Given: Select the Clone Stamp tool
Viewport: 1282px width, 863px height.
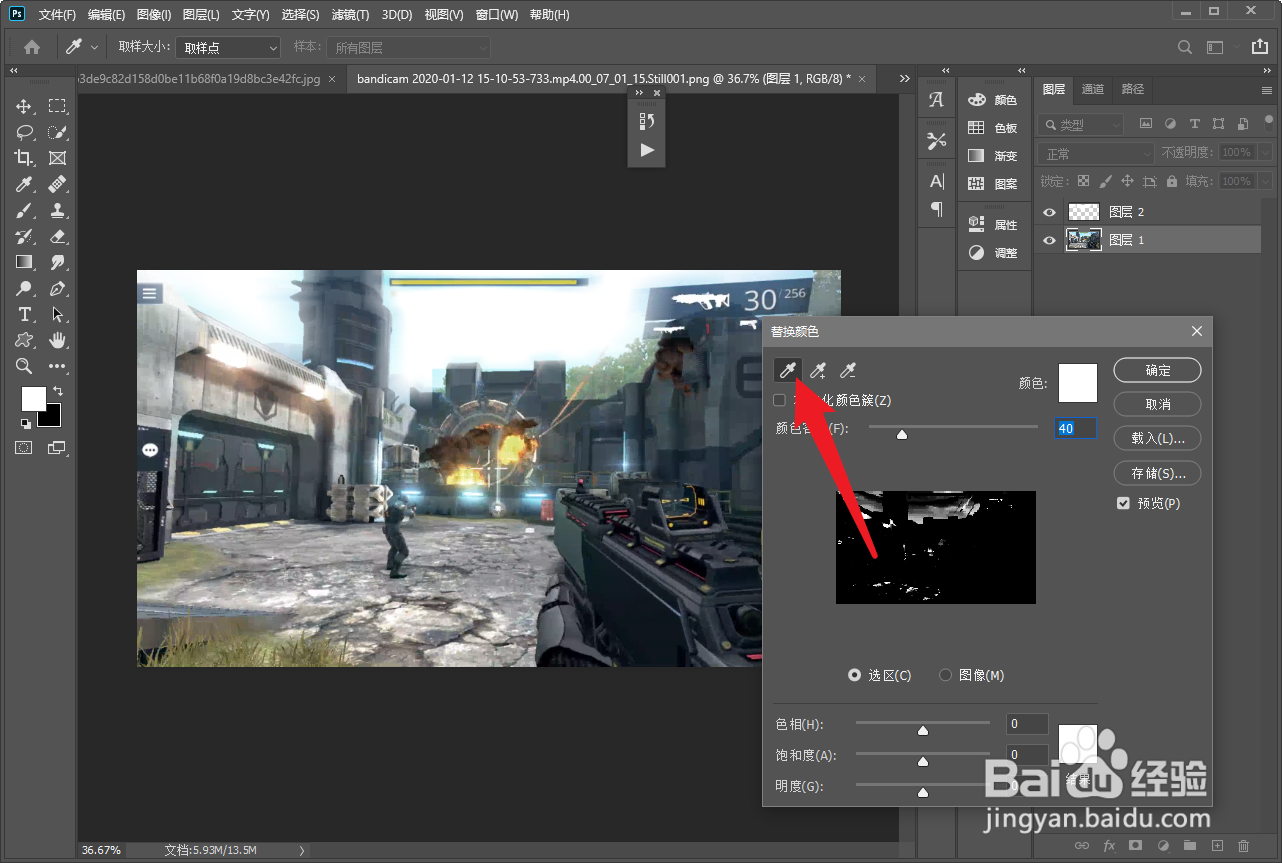Looking at the screenshot, I should pyautogui.click(x=58, y=210).
